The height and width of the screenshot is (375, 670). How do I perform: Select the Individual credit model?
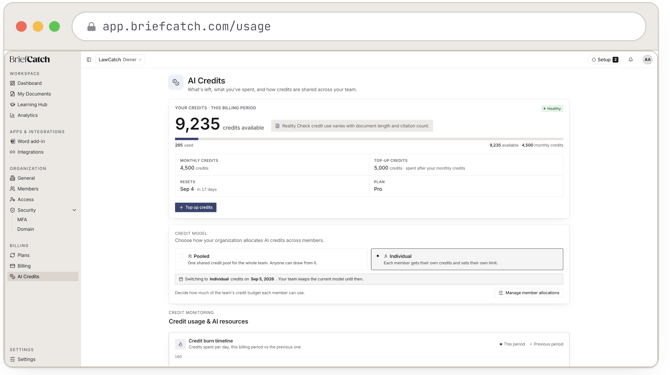point(467,259)
